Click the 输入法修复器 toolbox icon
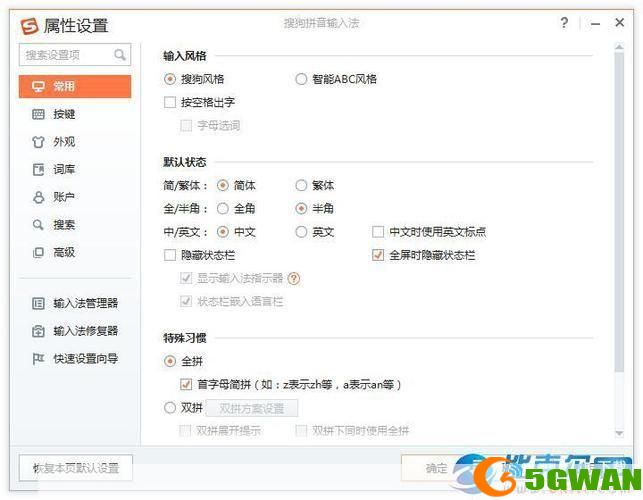The width and height of the screenshot is (643, 500). 38,331
